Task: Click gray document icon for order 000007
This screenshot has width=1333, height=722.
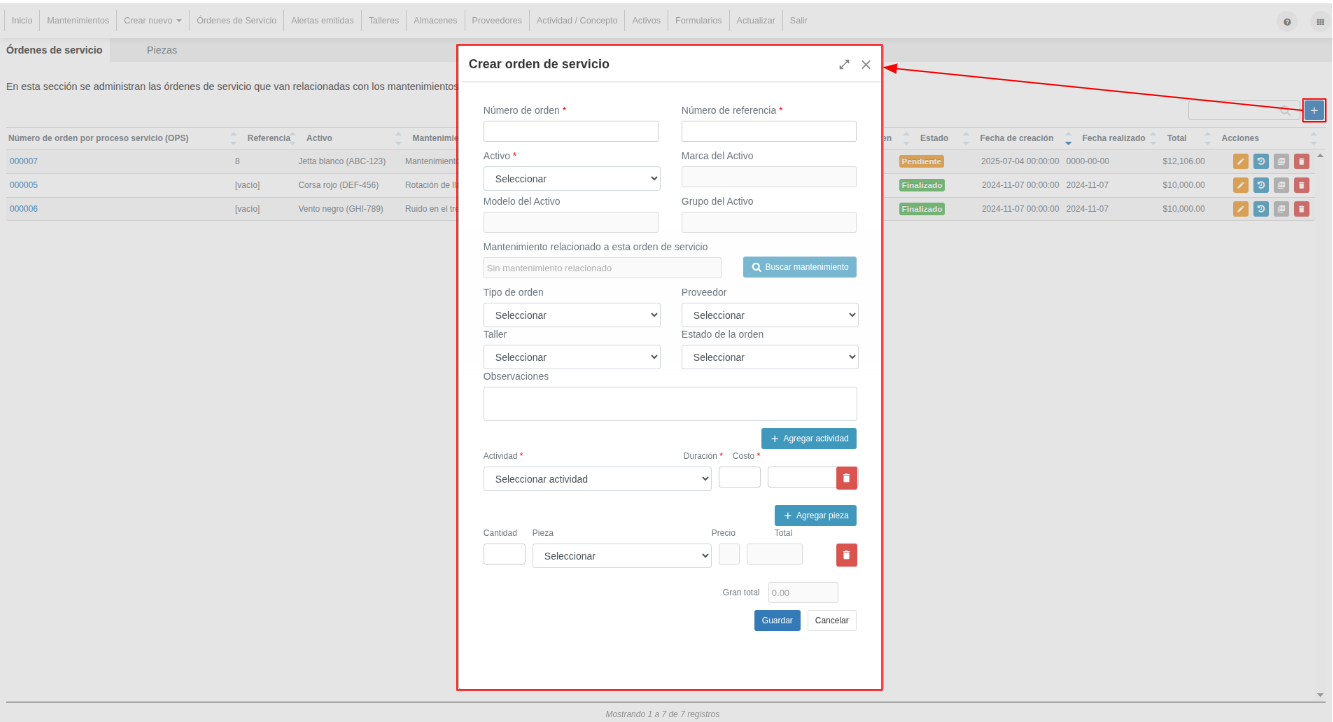Action: 1281,161
